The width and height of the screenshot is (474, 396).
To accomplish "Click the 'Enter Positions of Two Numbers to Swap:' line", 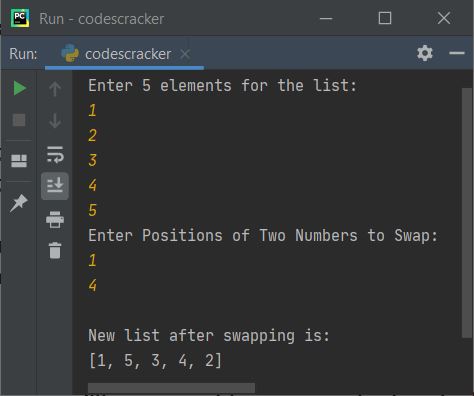I will coord(263,236).
